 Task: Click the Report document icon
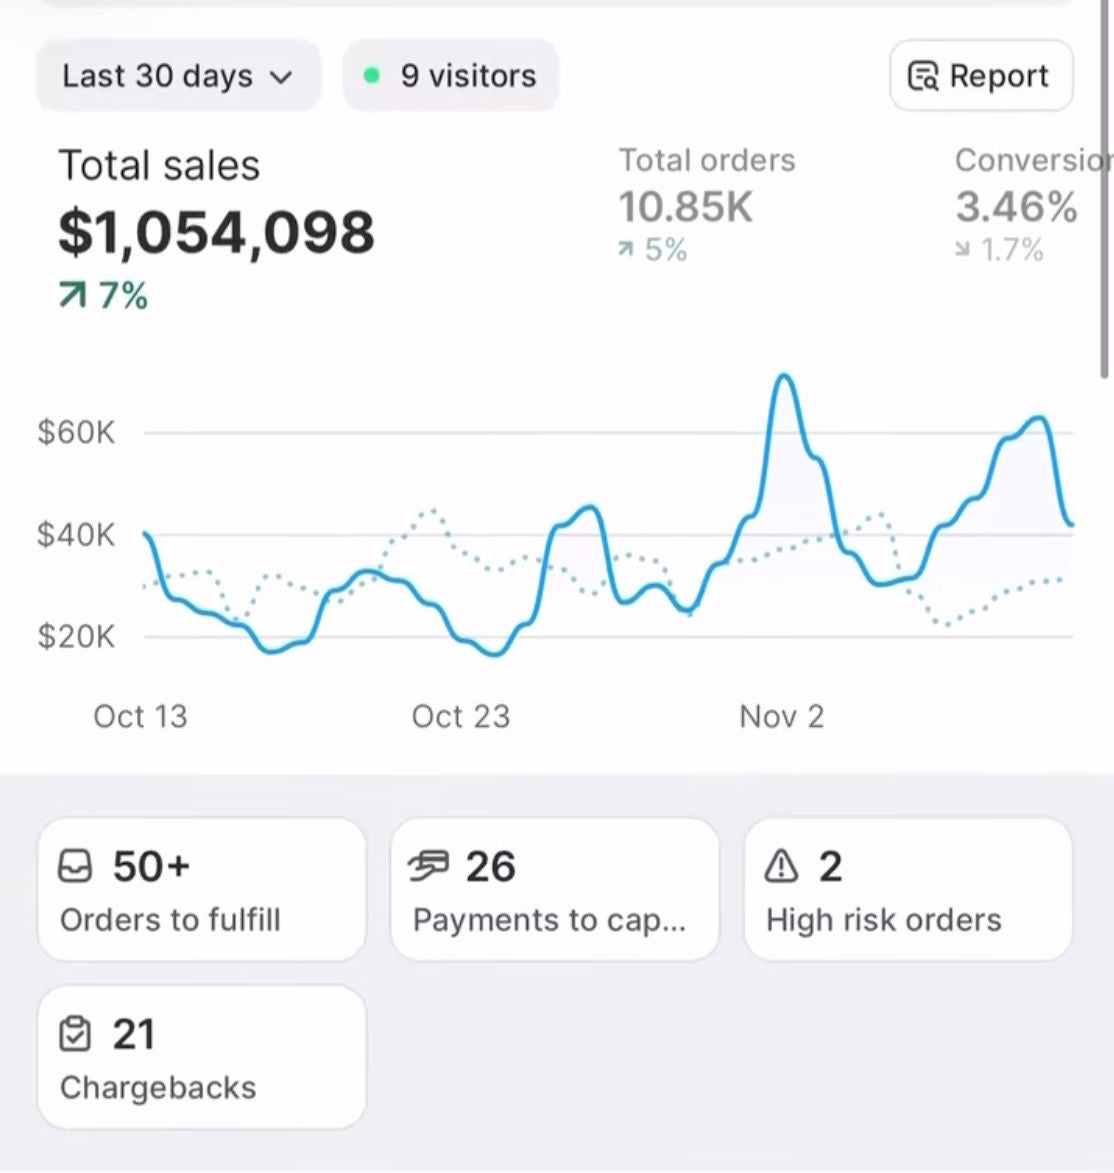923,75
